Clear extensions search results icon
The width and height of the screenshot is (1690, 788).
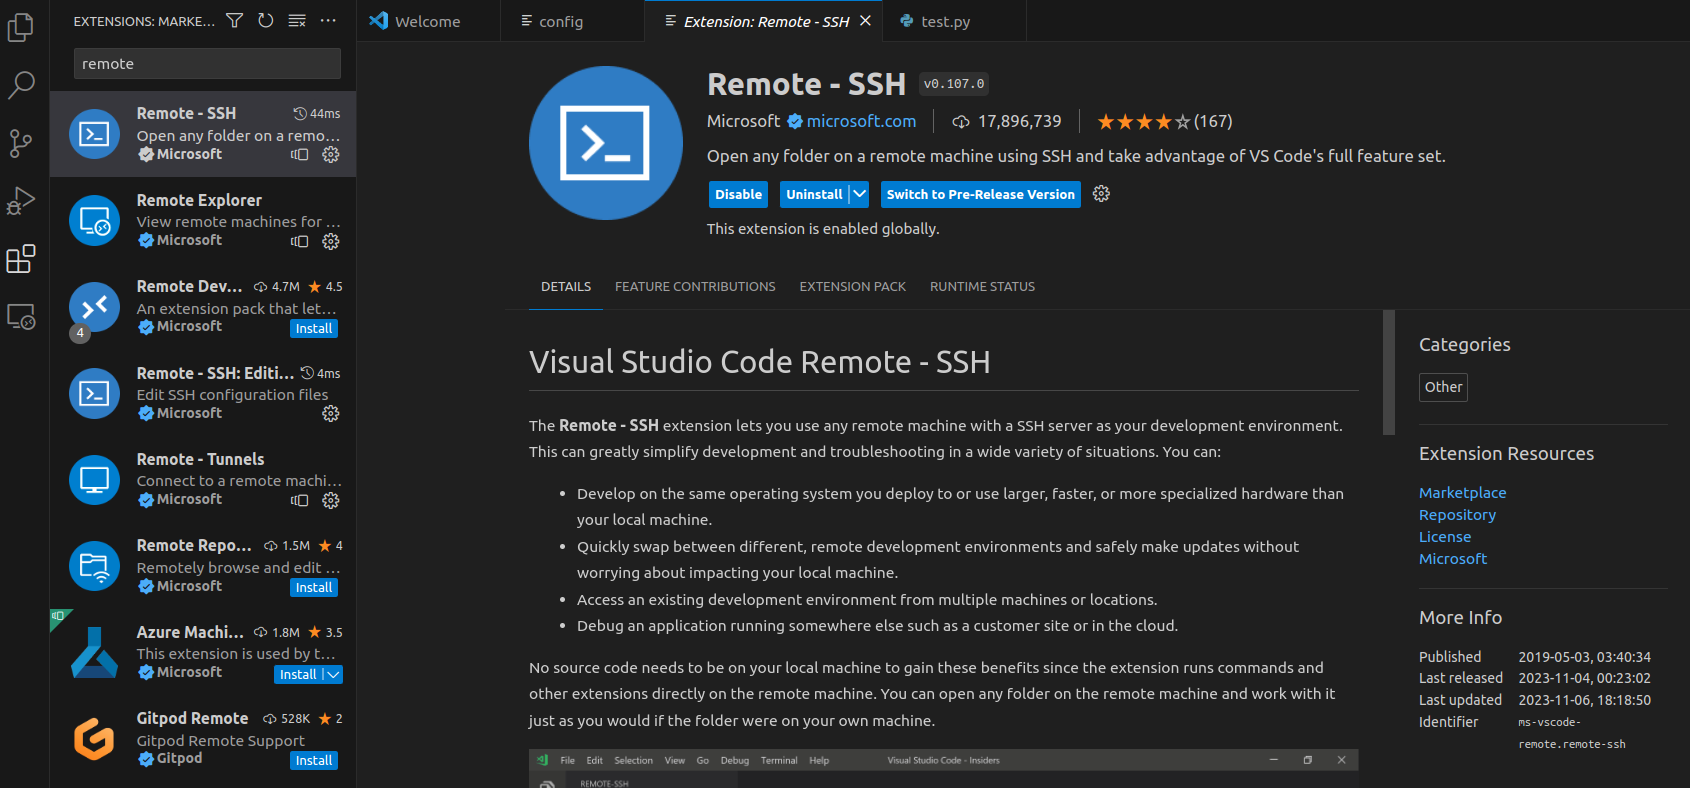point(297,20)
